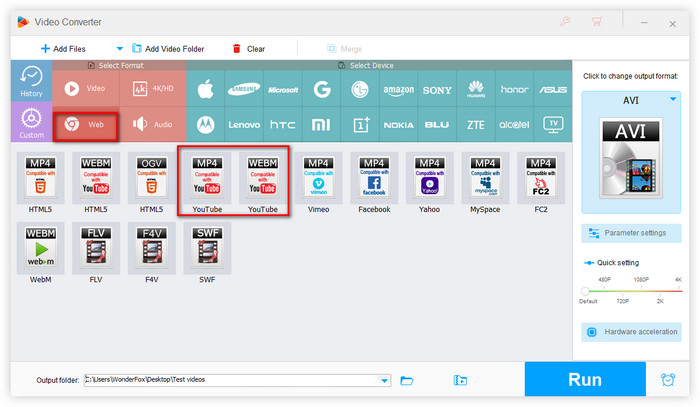The width and height of the screenshot is (700, 407).
Task: Open the scheduled task alarm clock
Action: 668,380
